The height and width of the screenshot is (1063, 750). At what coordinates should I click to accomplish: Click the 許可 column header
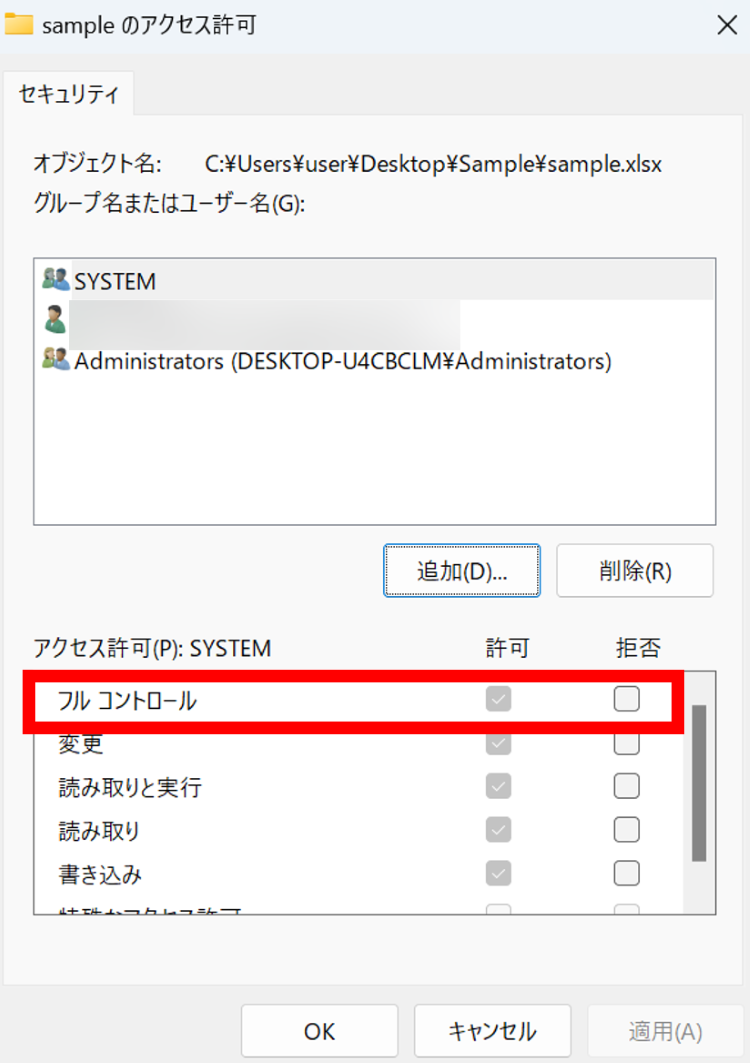tap(507, 648)
